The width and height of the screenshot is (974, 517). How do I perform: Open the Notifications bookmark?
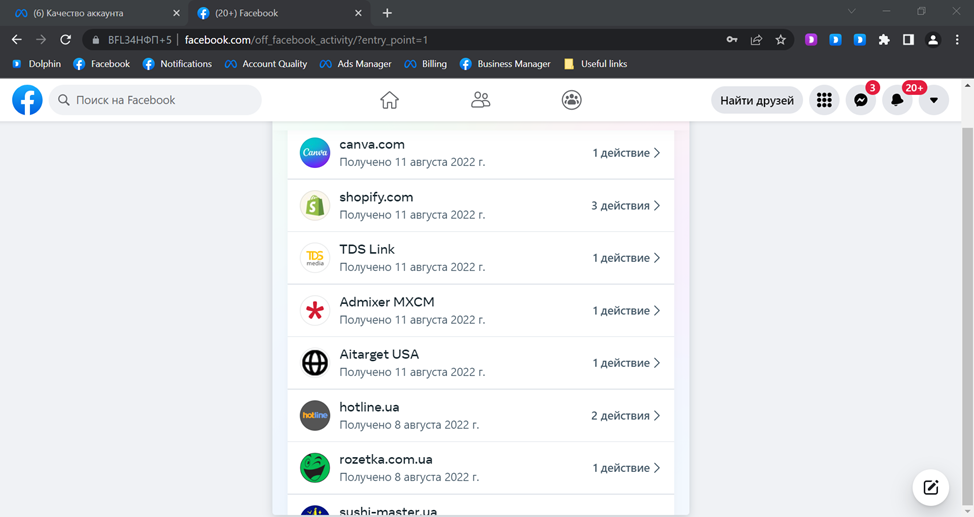click(177, 64)
